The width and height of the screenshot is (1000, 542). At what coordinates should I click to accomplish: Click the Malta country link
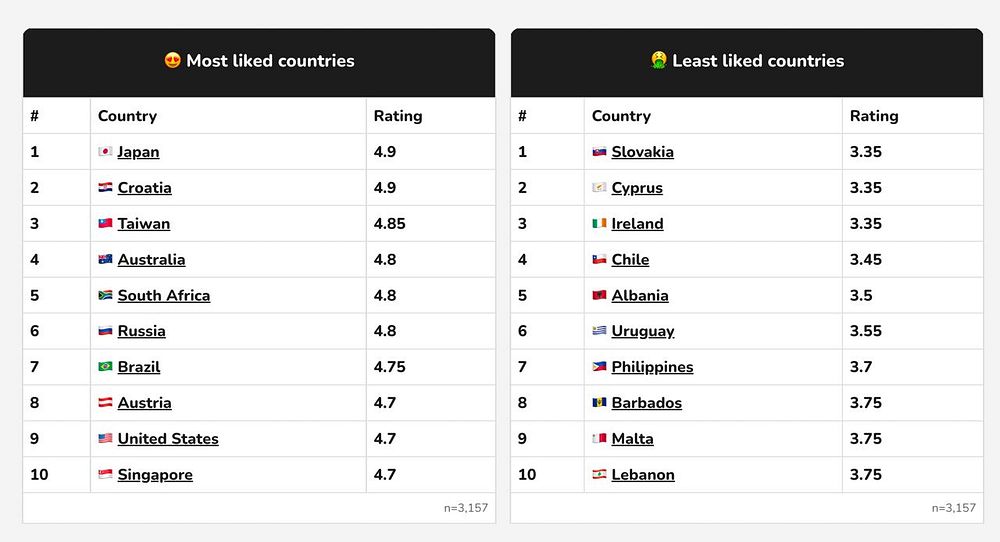point(632,438)
